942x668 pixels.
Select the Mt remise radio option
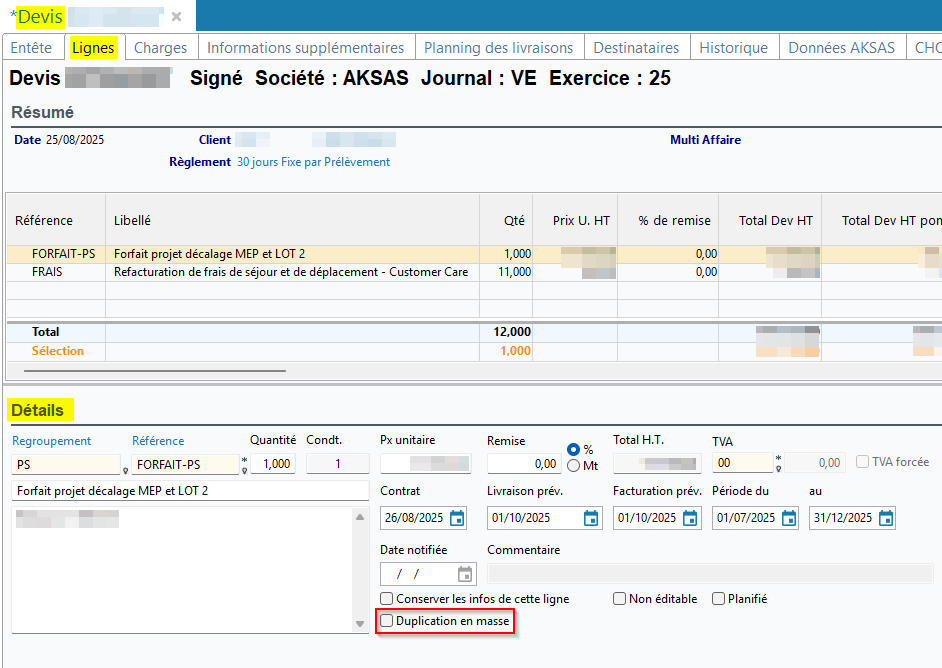click(574, 465)
